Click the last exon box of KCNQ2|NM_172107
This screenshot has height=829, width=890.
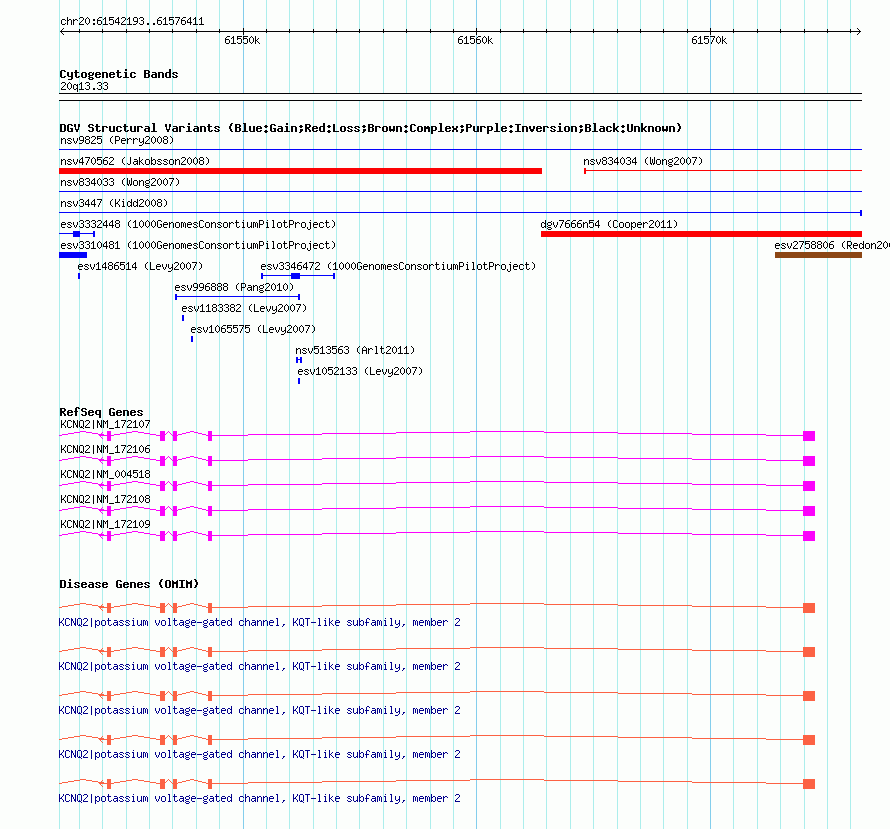point(809,436)
